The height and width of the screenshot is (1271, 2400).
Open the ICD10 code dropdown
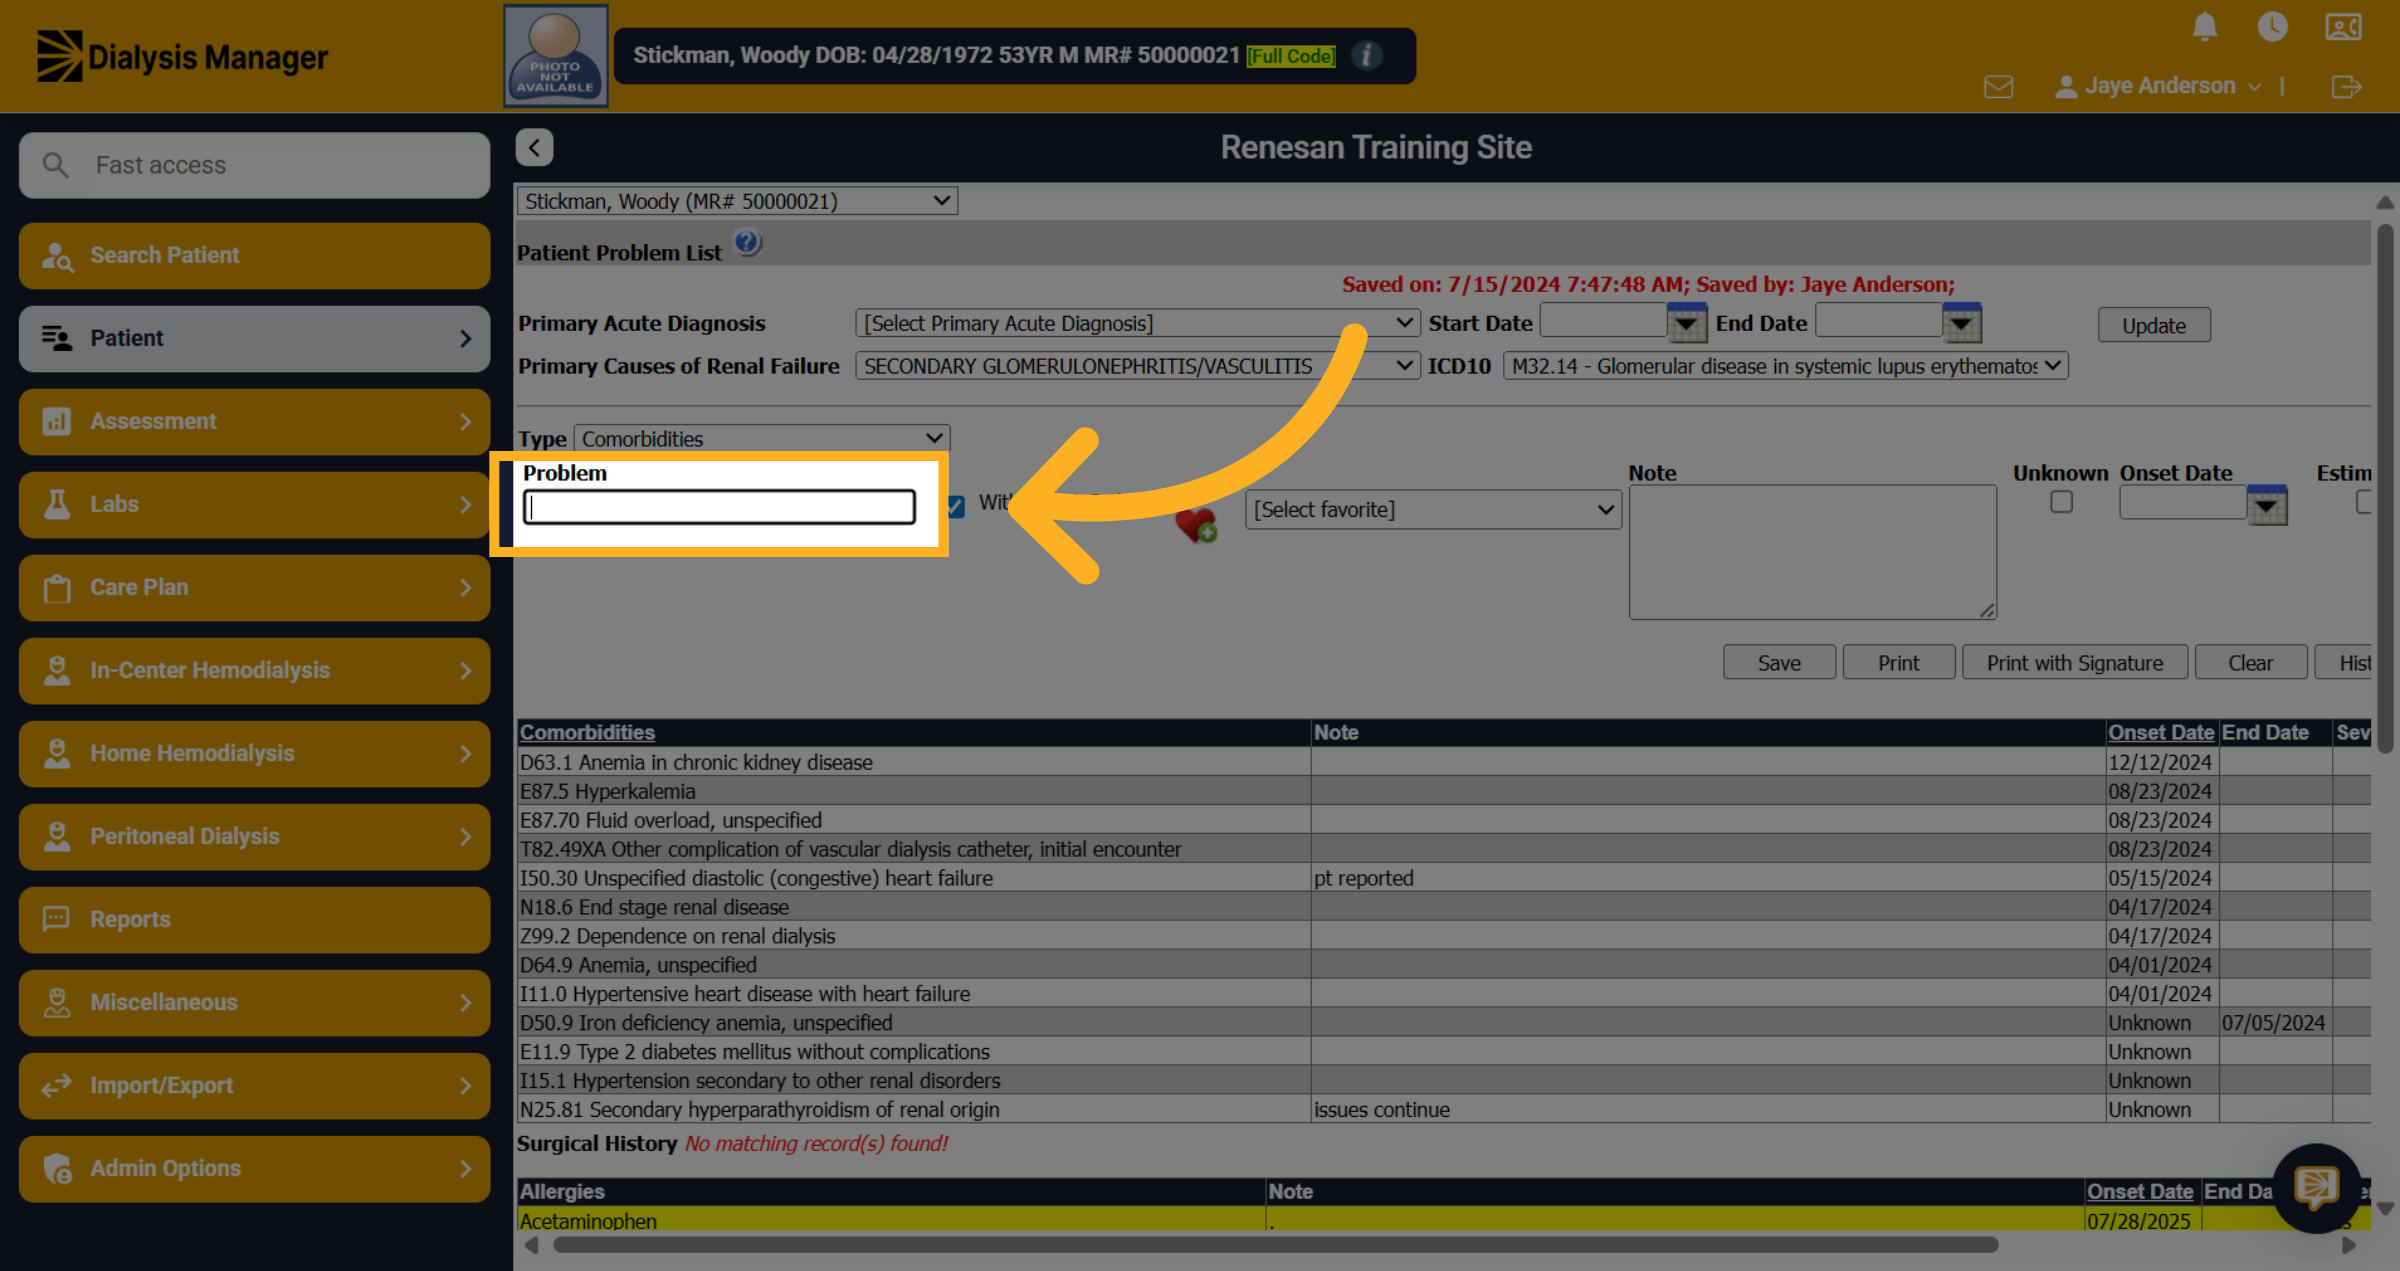point(1785,366)
